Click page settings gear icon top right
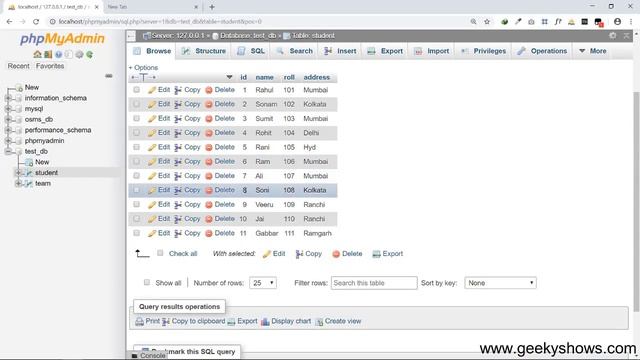 [x=613, y=36]
